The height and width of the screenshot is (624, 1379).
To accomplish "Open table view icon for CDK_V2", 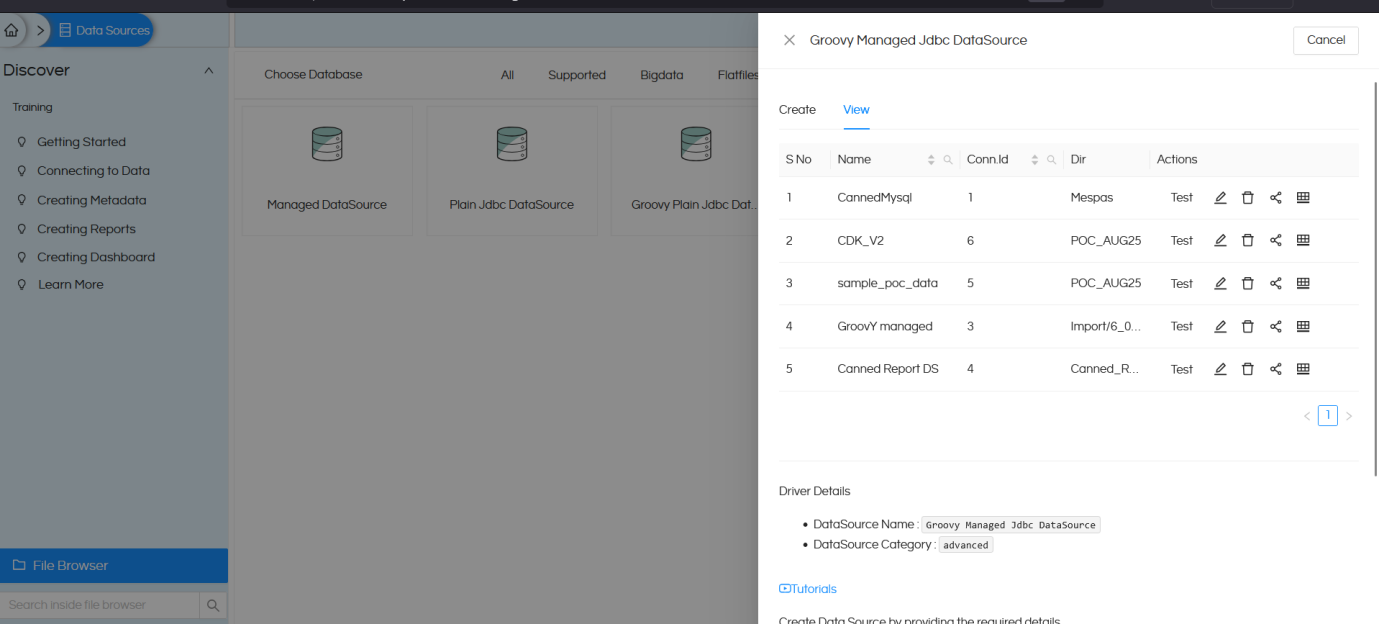I will pos(1303,241).
